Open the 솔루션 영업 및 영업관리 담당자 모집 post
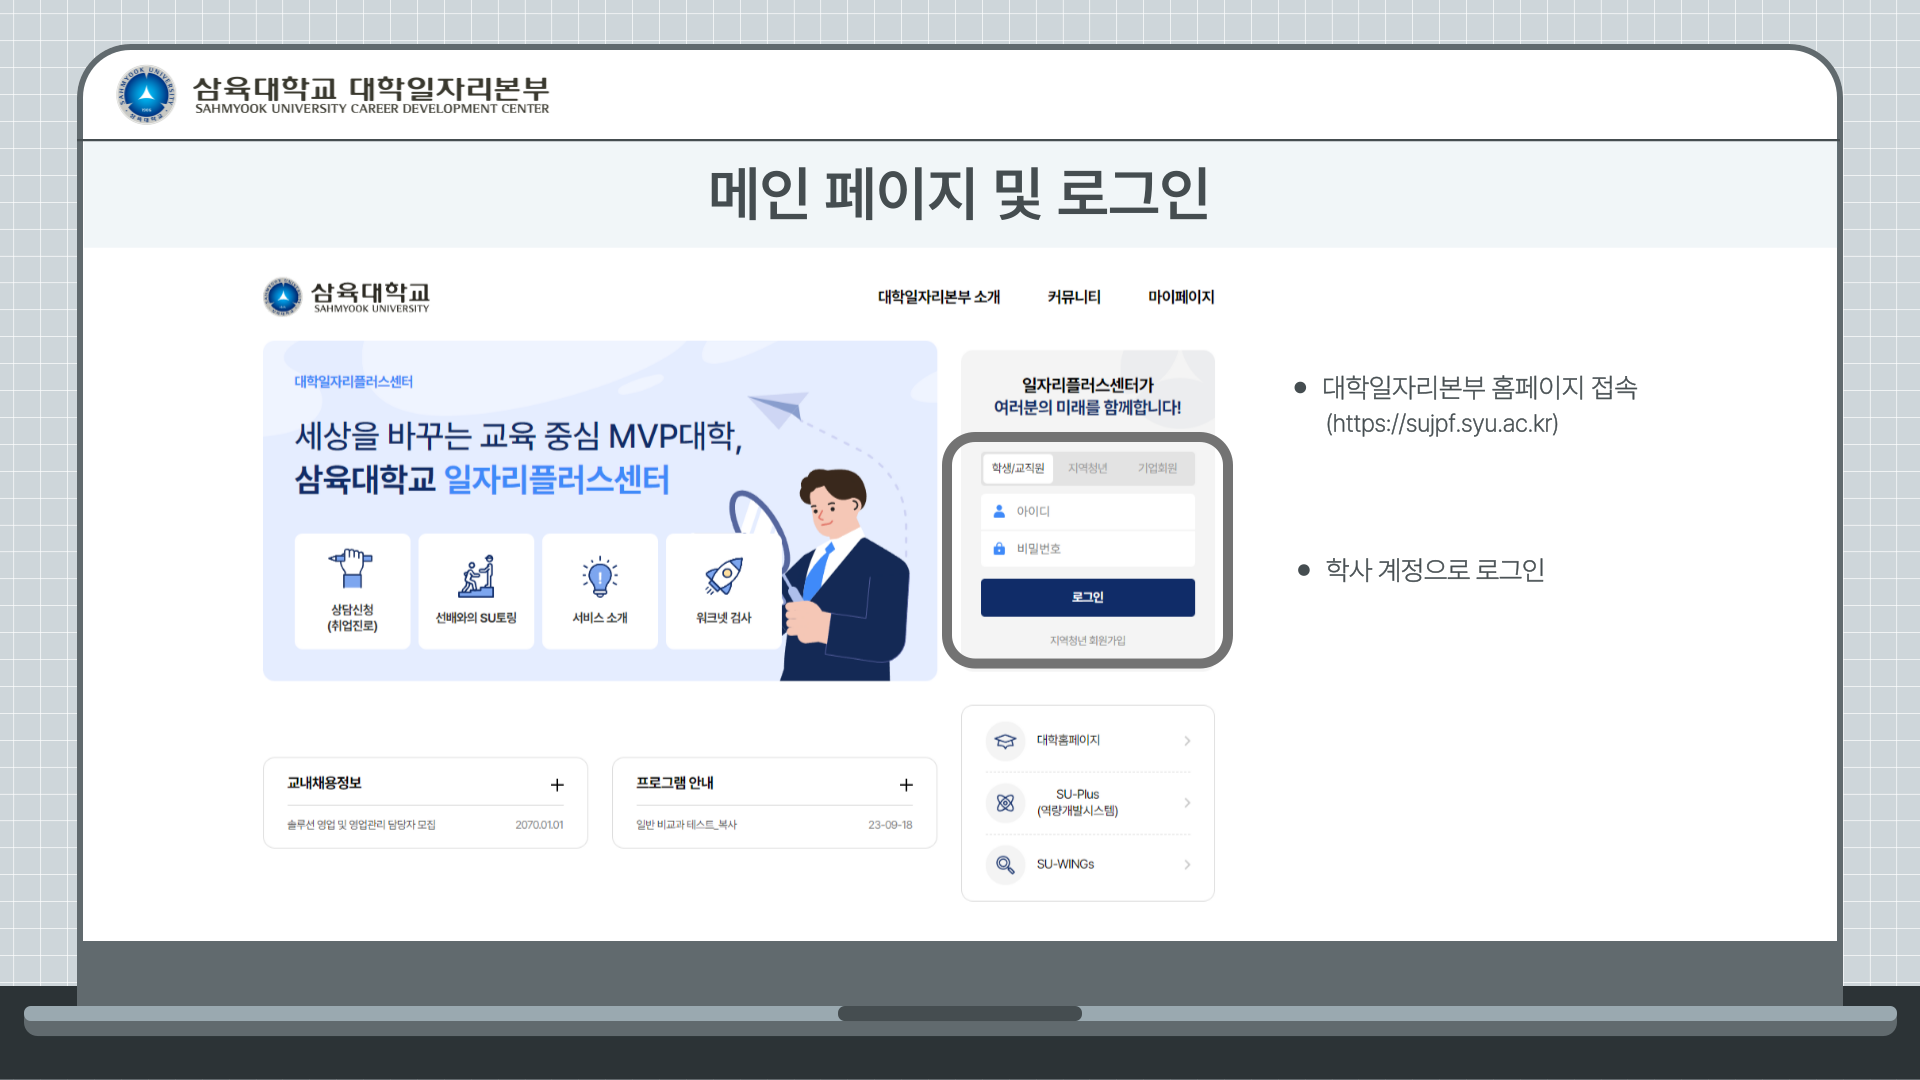1920x1080 pixels. click(361, 825)
